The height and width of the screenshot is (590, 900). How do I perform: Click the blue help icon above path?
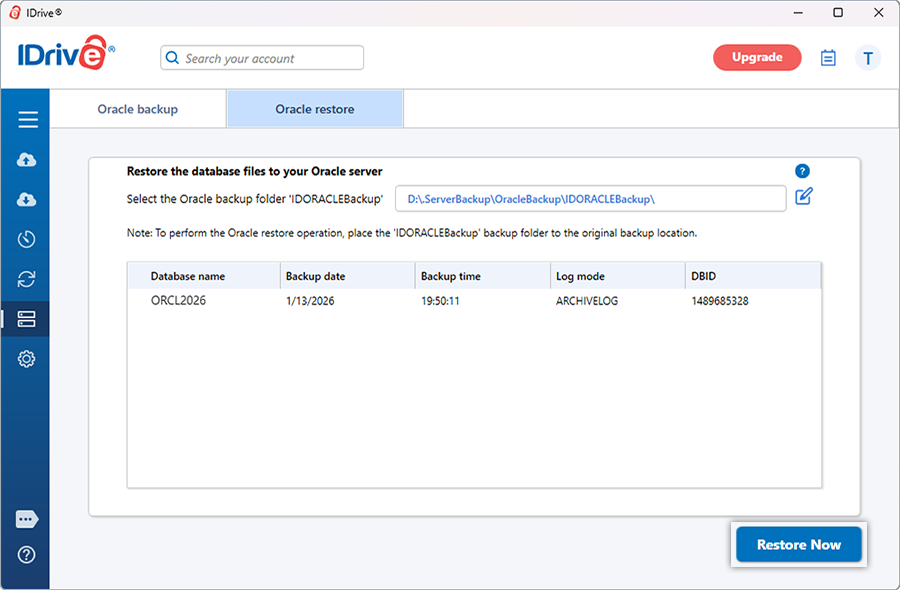click(802, 171)
